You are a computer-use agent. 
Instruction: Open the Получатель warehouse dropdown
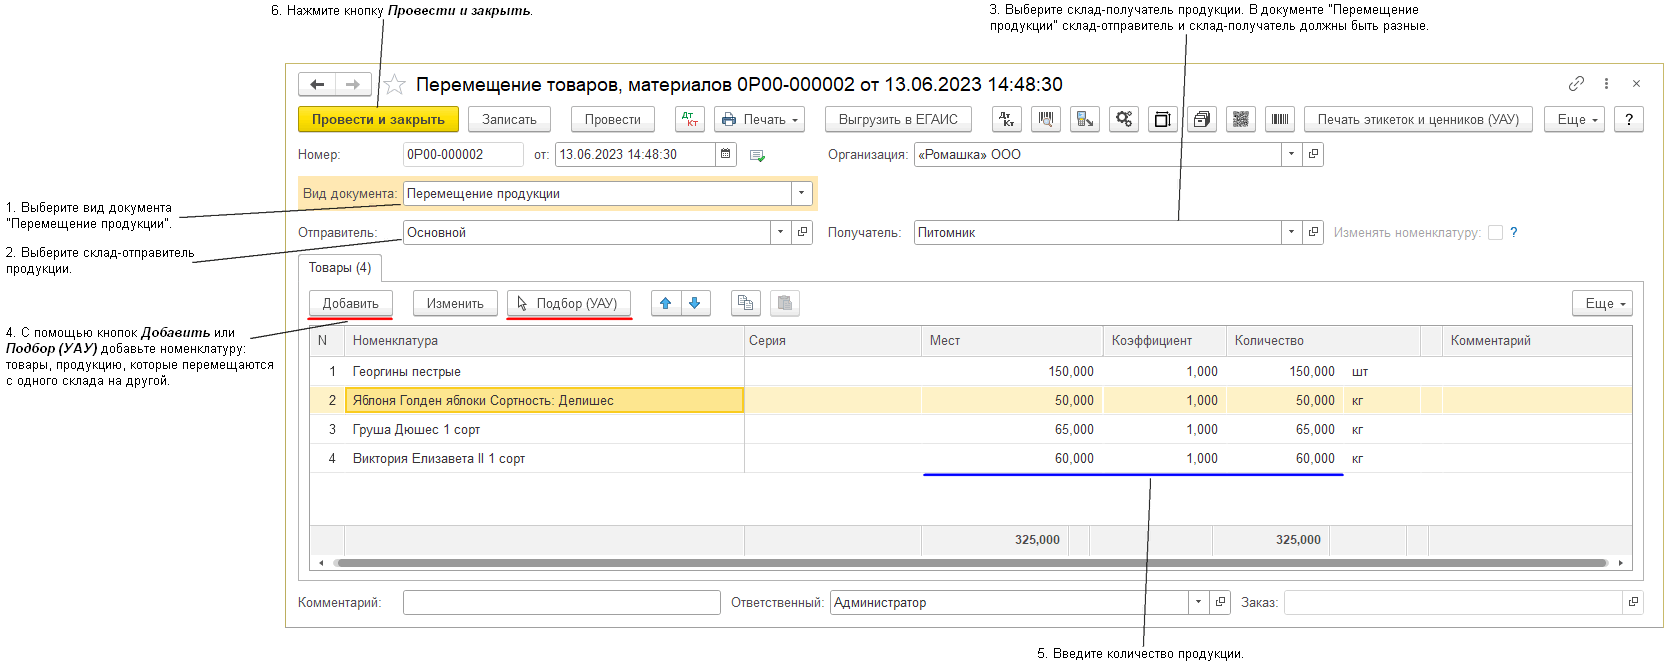click(x=1291, y=233)
